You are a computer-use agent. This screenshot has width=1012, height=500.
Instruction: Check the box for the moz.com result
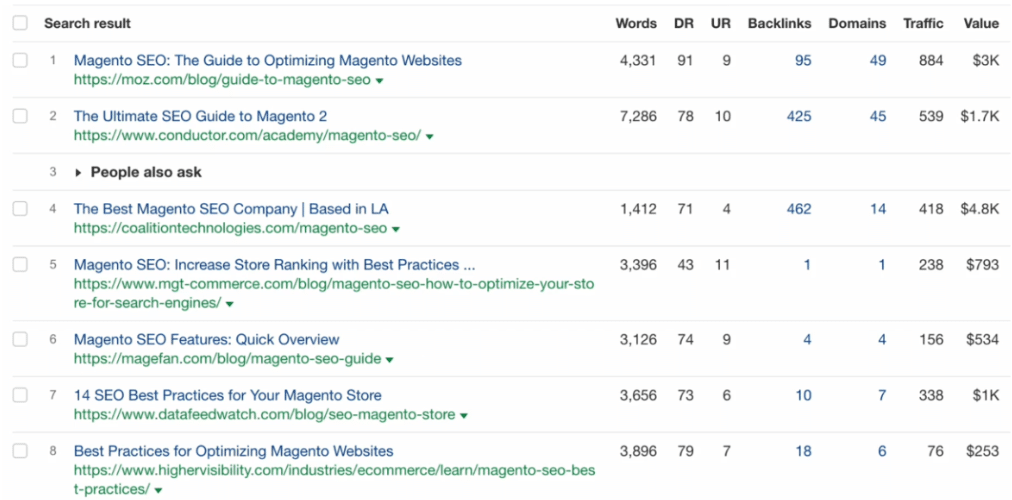tap(20, 61)
